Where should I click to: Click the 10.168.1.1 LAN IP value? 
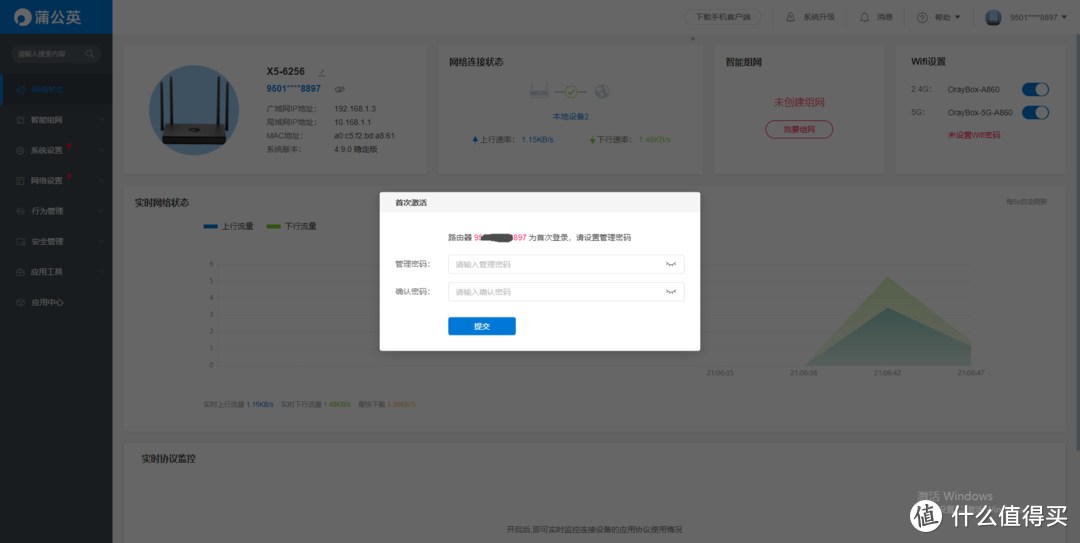coord(353,122)
